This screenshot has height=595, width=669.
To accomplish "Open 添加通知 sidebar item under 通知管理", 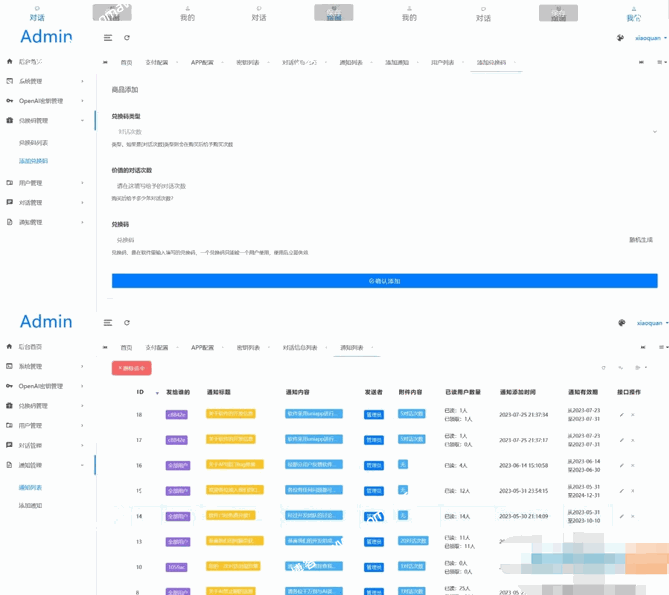I will point(30,506).
